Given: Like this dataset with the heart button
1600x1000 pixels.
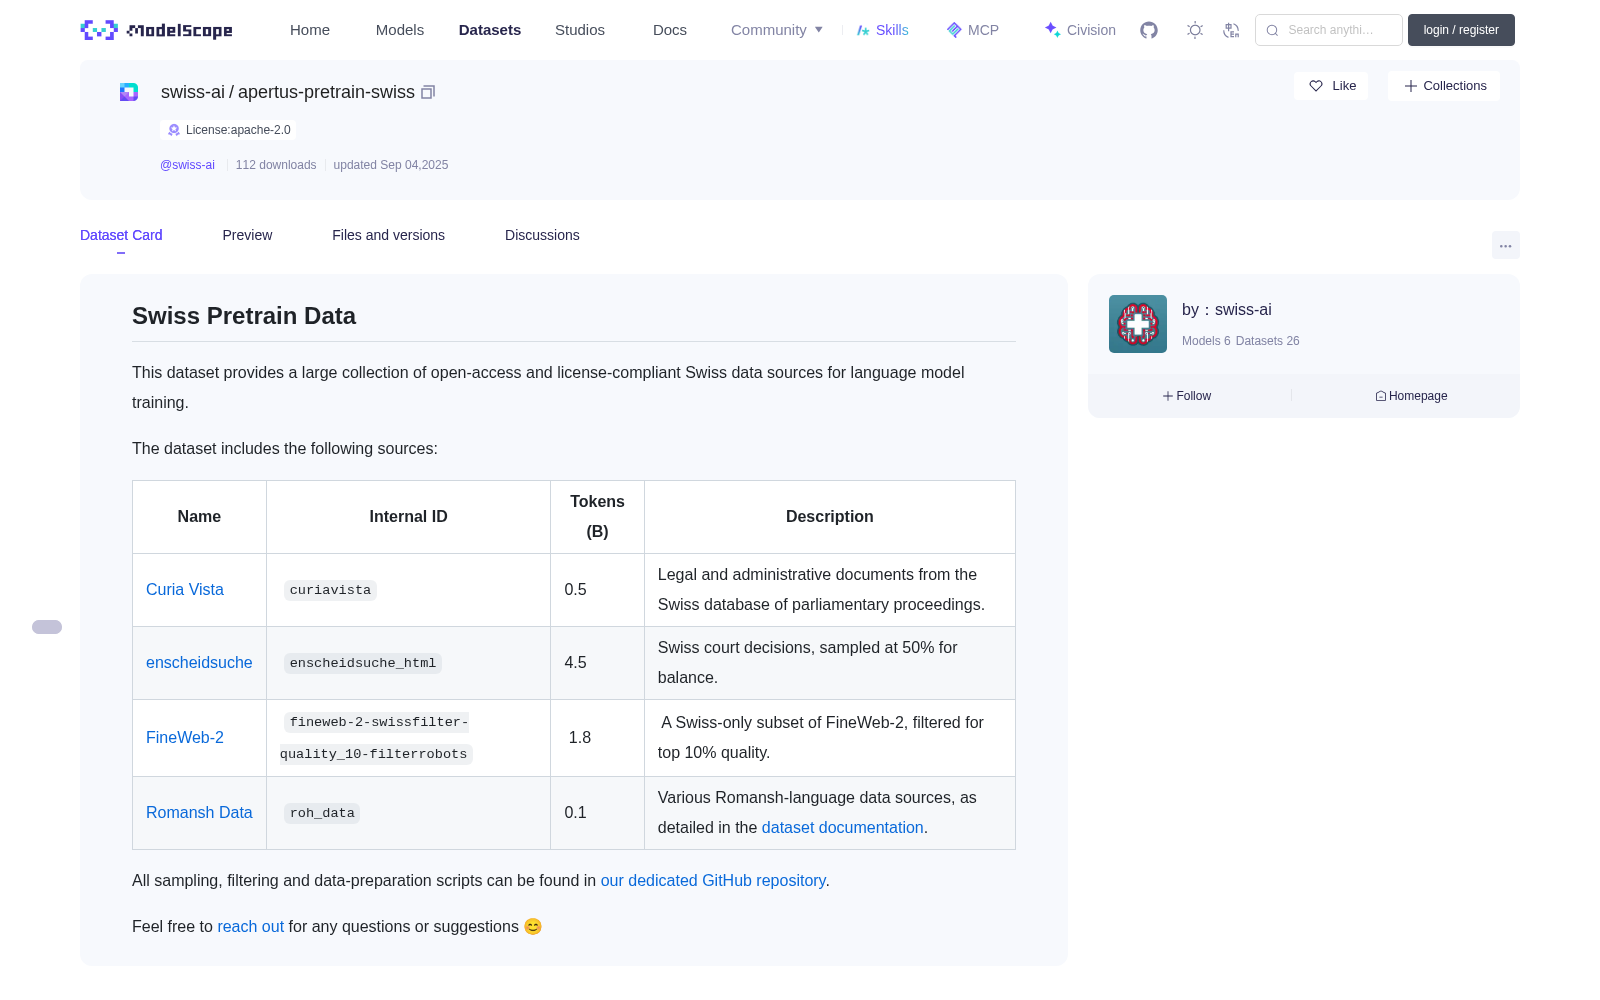Looking at the screenshot, I should 1331,86.
